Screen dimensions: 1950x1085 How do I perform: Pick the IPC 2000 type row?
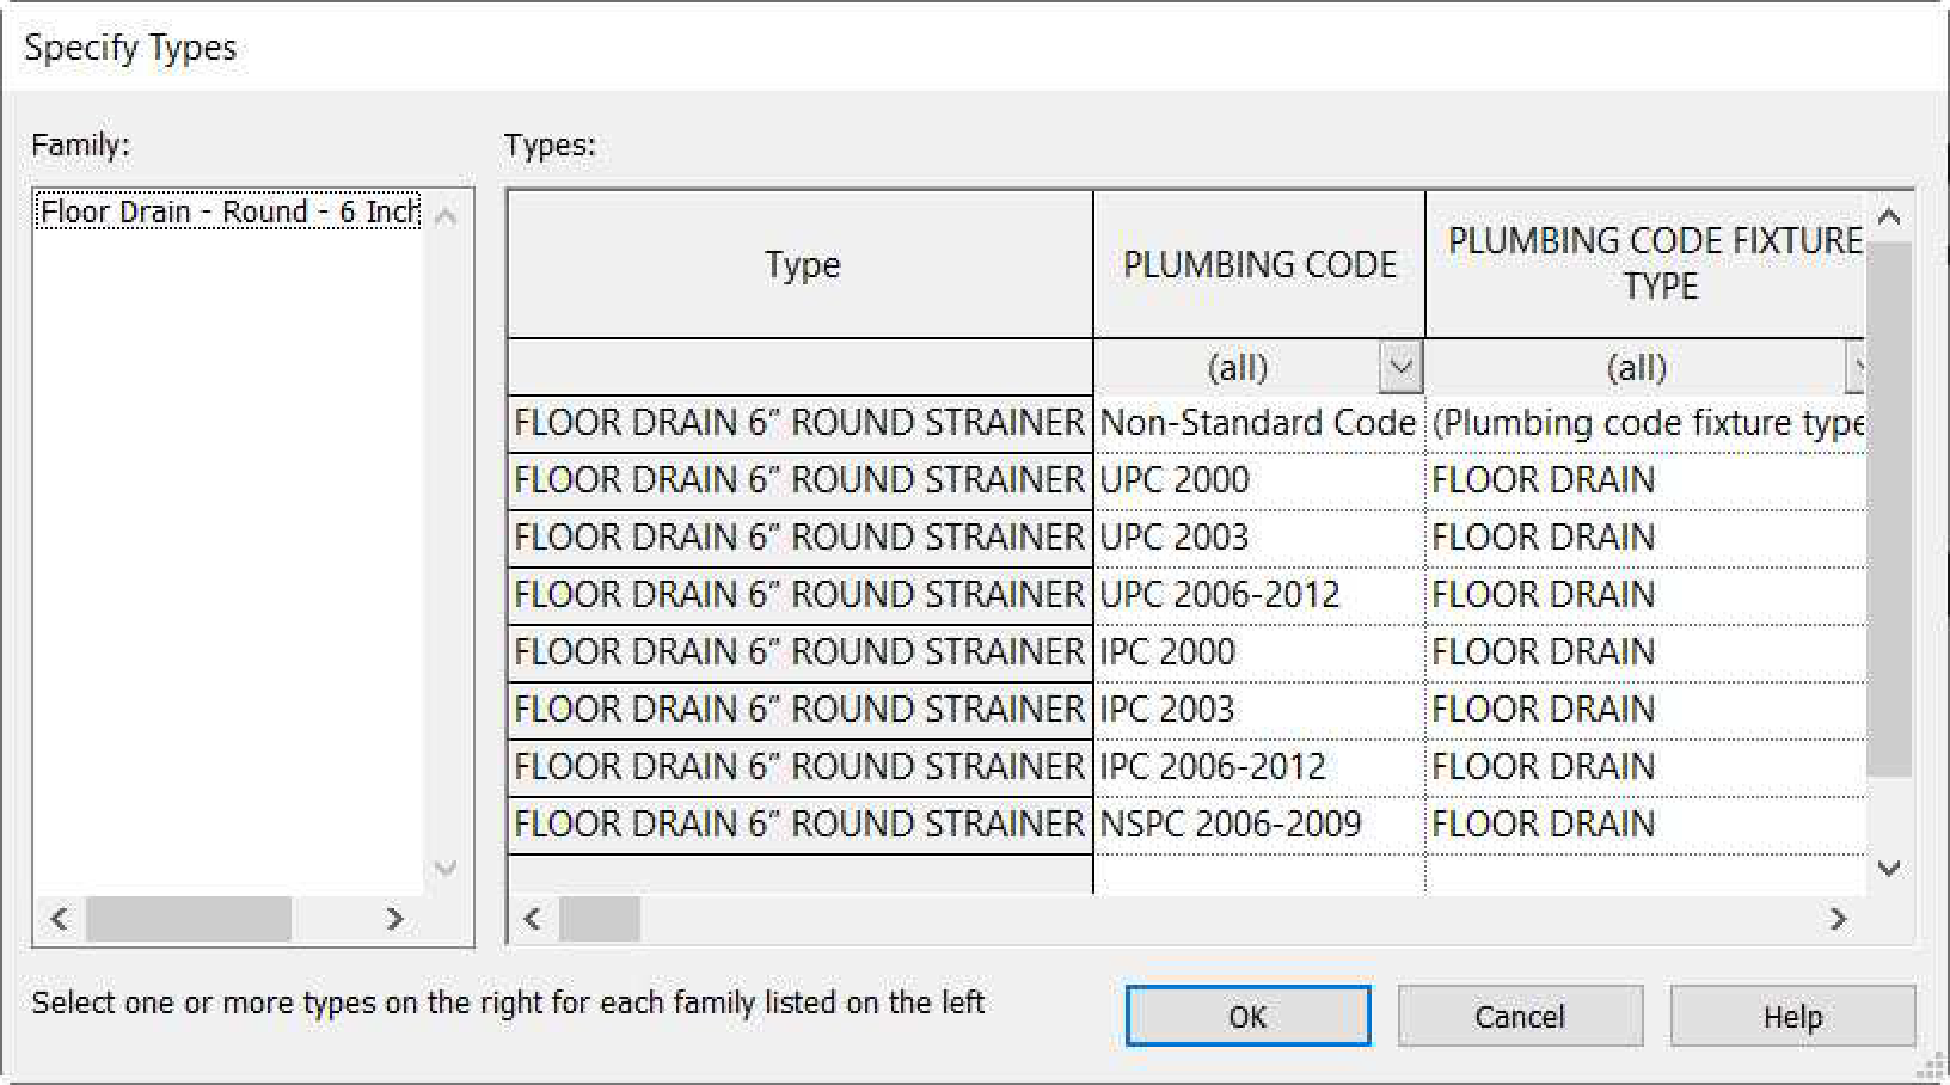coord(799,652)
